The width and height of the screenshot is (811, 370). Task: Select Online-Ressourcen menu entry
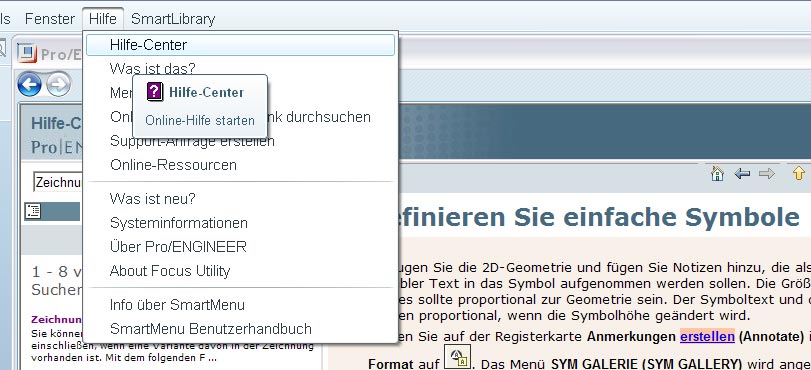click(x=241, y=165)
